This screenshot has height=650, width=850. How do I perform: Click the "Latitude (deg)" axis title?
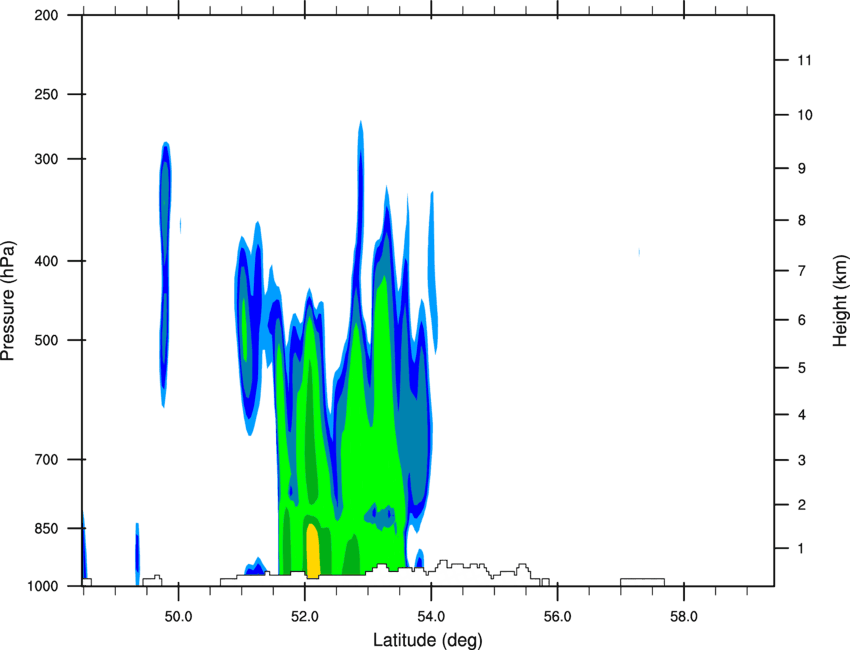point(427,640)
